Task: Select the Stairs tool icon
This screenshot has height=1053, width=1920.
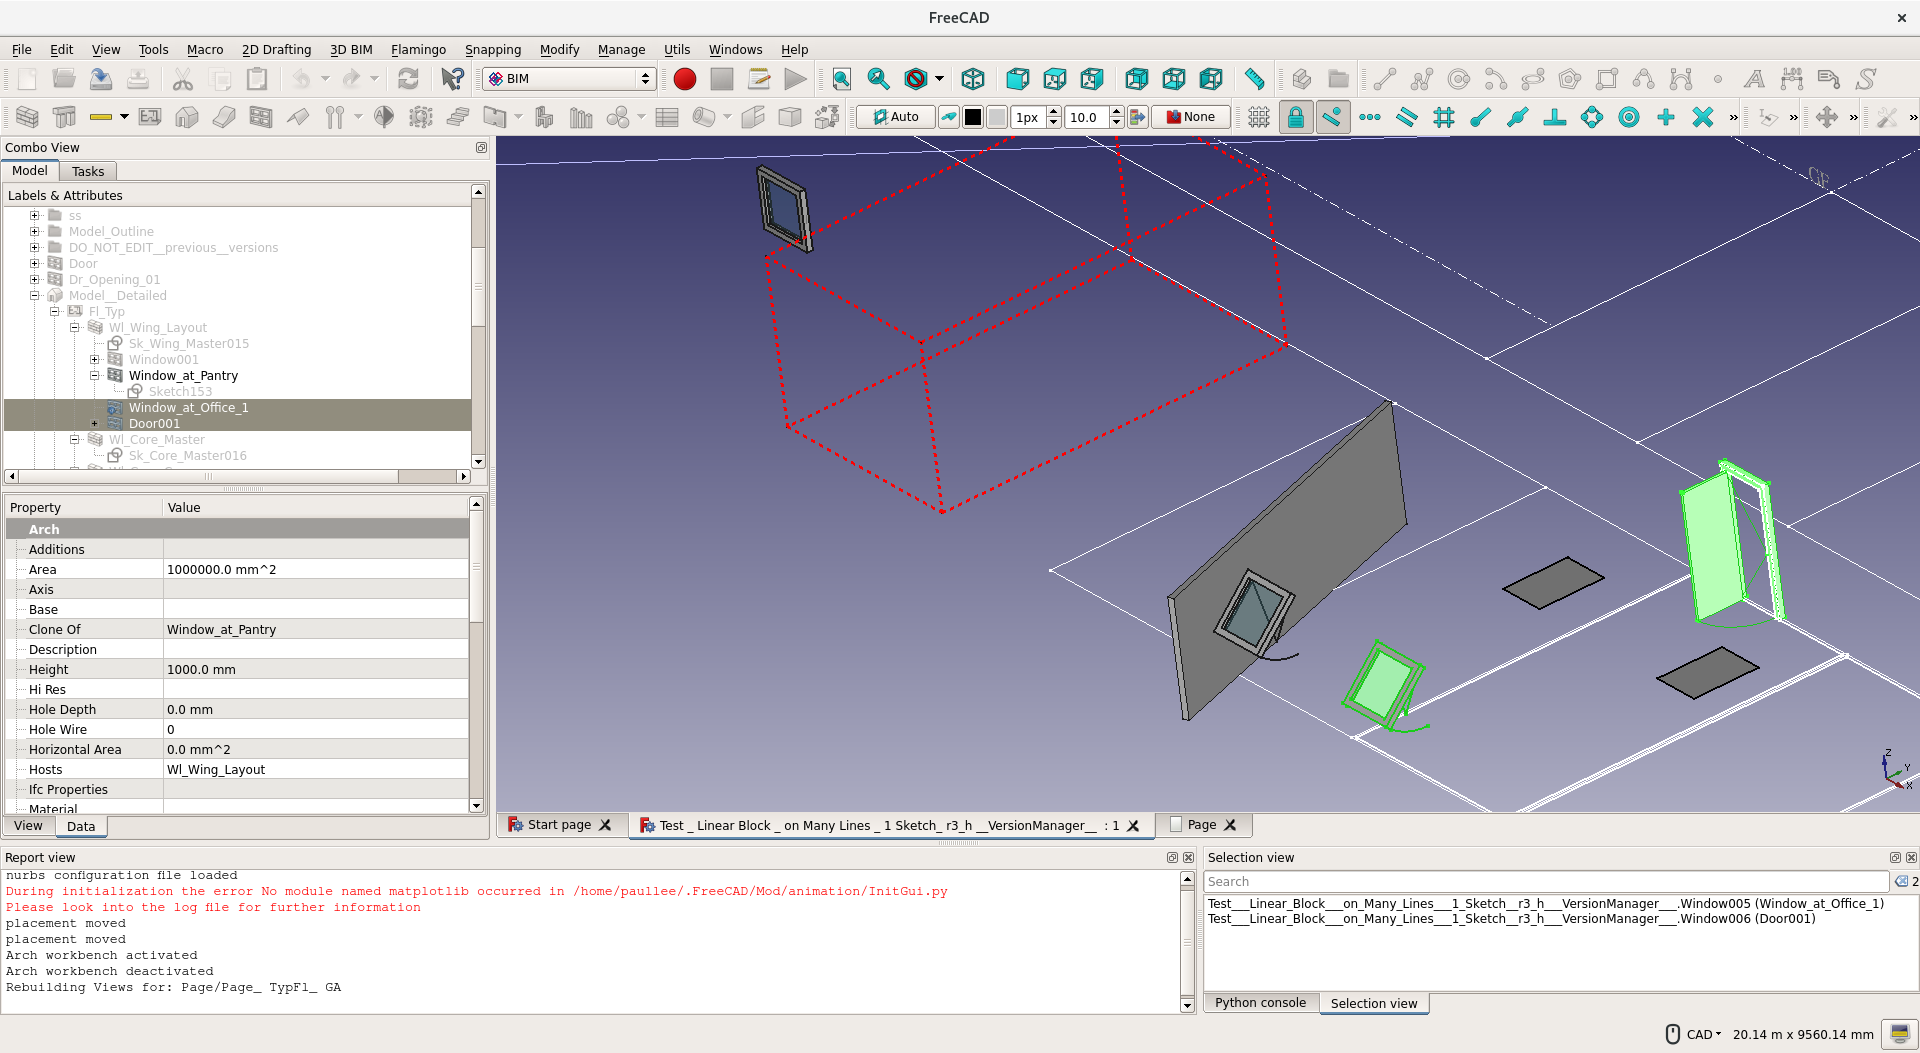Action: 458,117
